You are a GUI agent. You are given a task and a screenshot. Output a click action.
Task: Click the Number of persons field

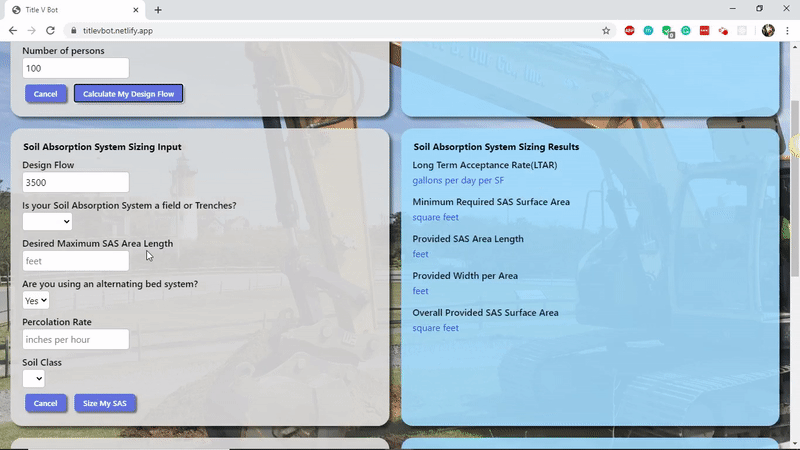click(x=76, y=68)
